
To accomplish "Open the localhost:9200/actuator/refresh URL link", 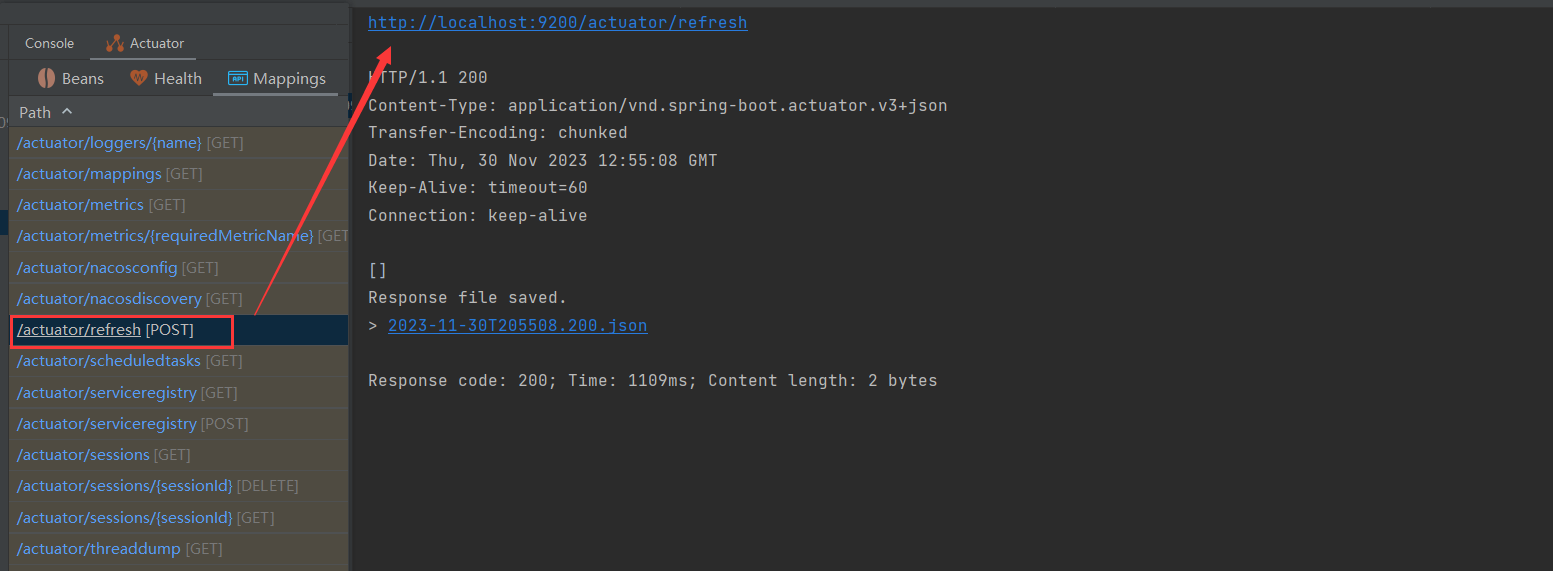I will (557, 22).
